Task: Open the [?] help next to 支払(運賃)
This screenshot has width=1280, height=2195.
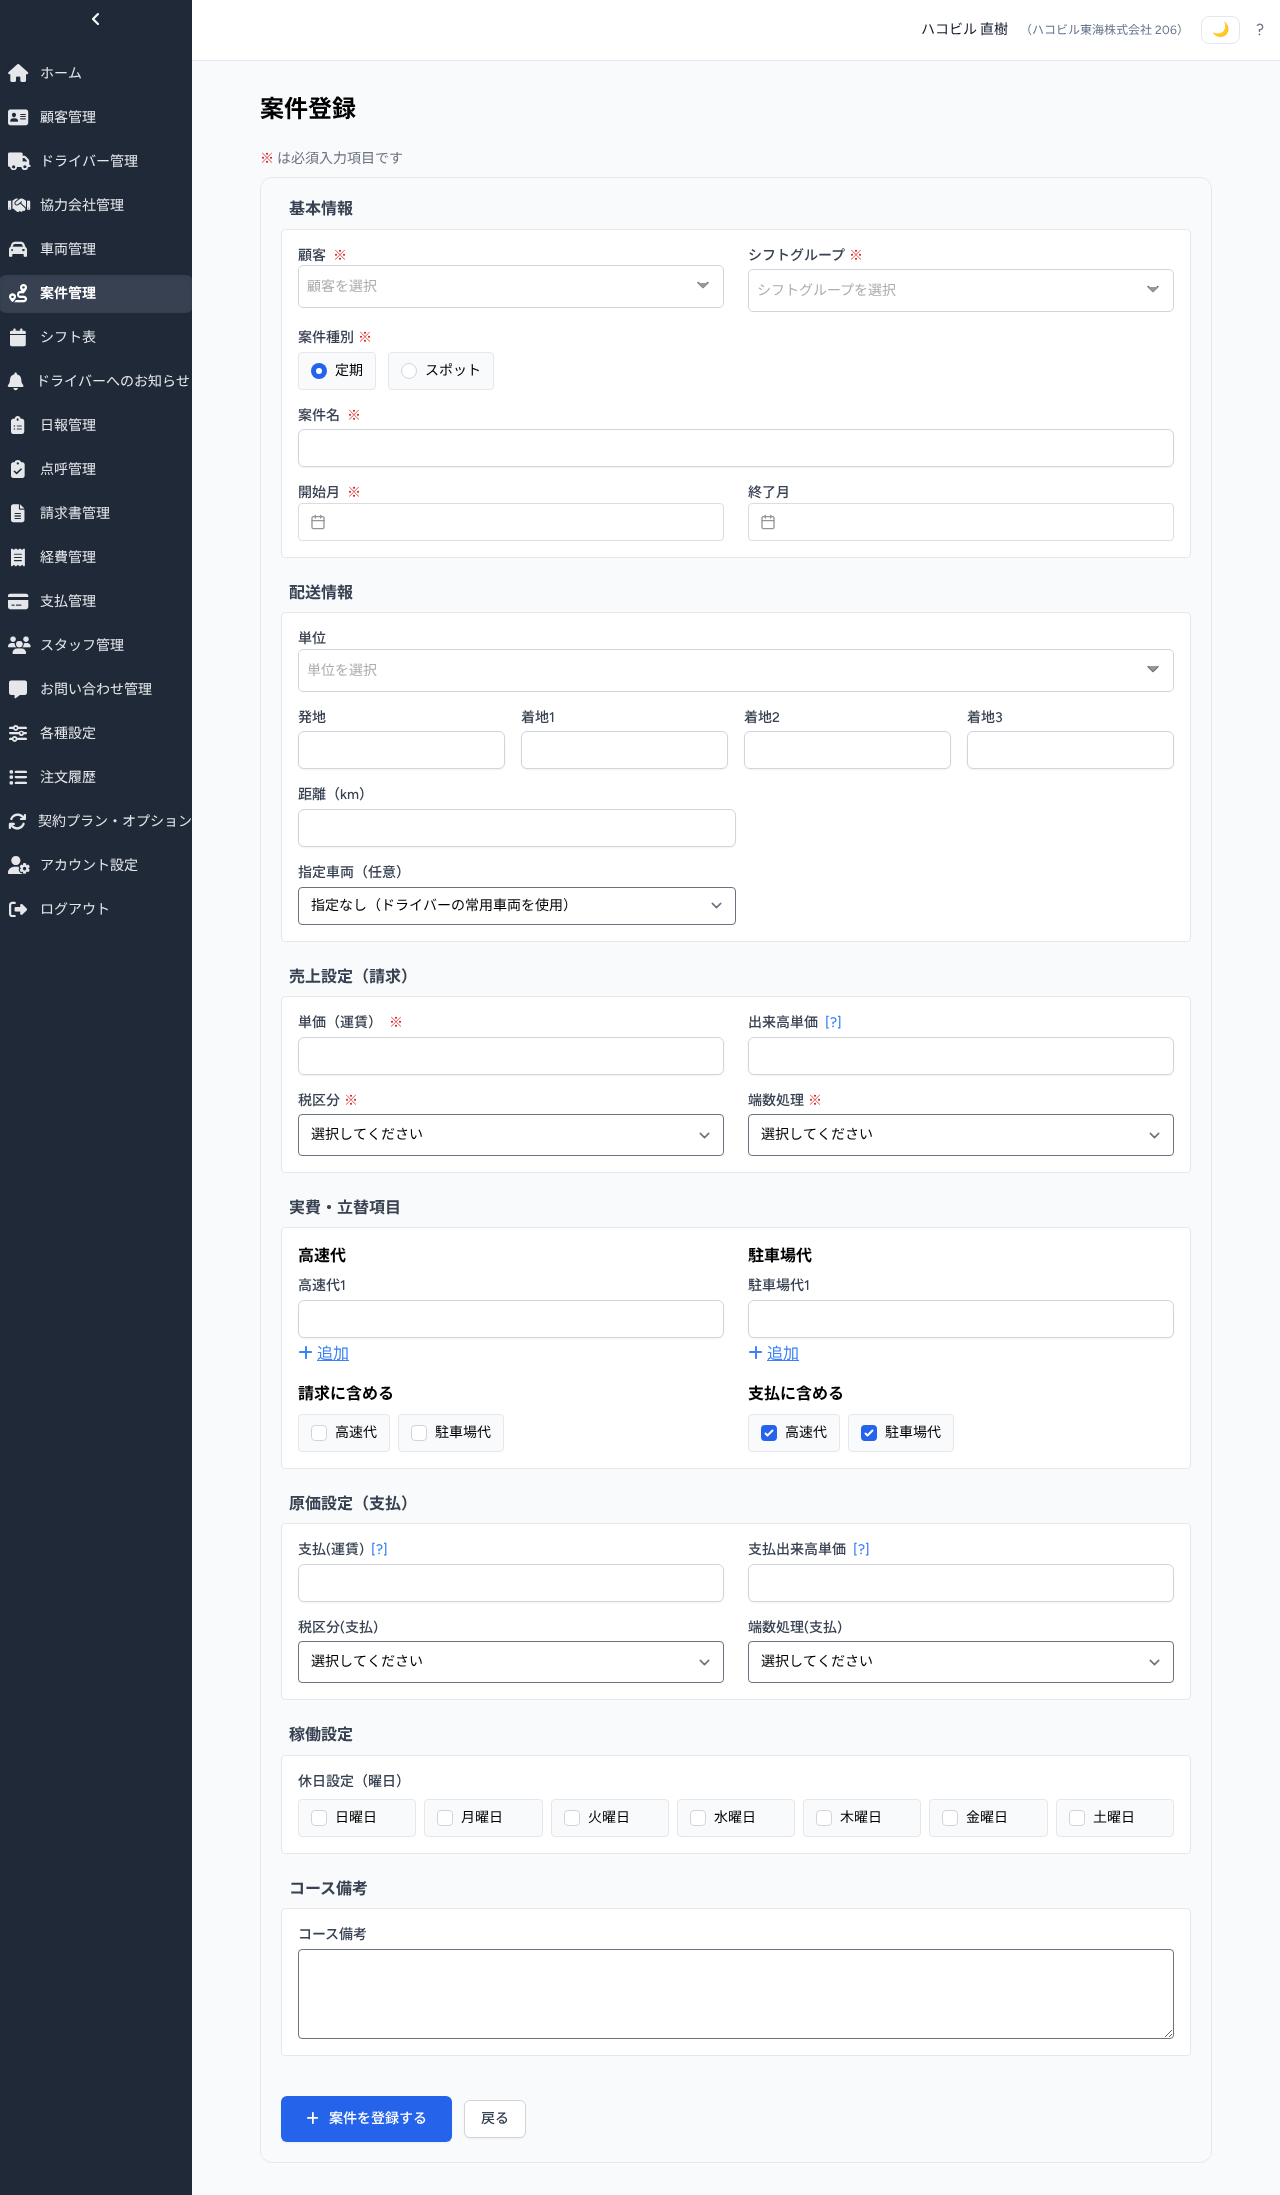Action: coord(379,1549)
